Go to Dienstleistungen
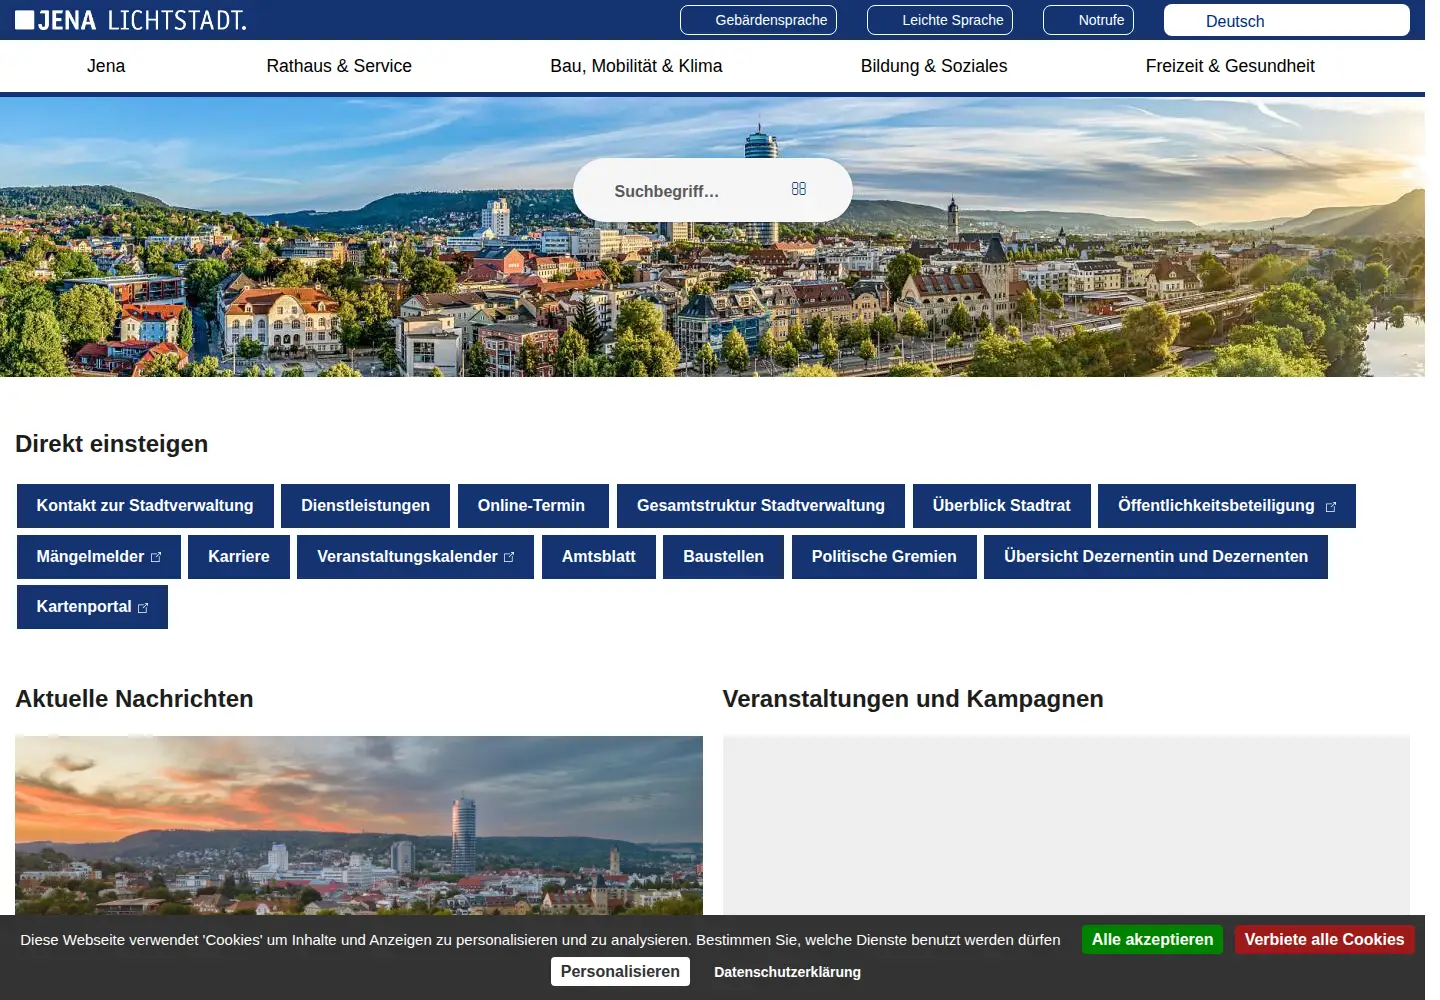Image resolution: width=1440 pixels, height=1000 pixels. (365, 506)
